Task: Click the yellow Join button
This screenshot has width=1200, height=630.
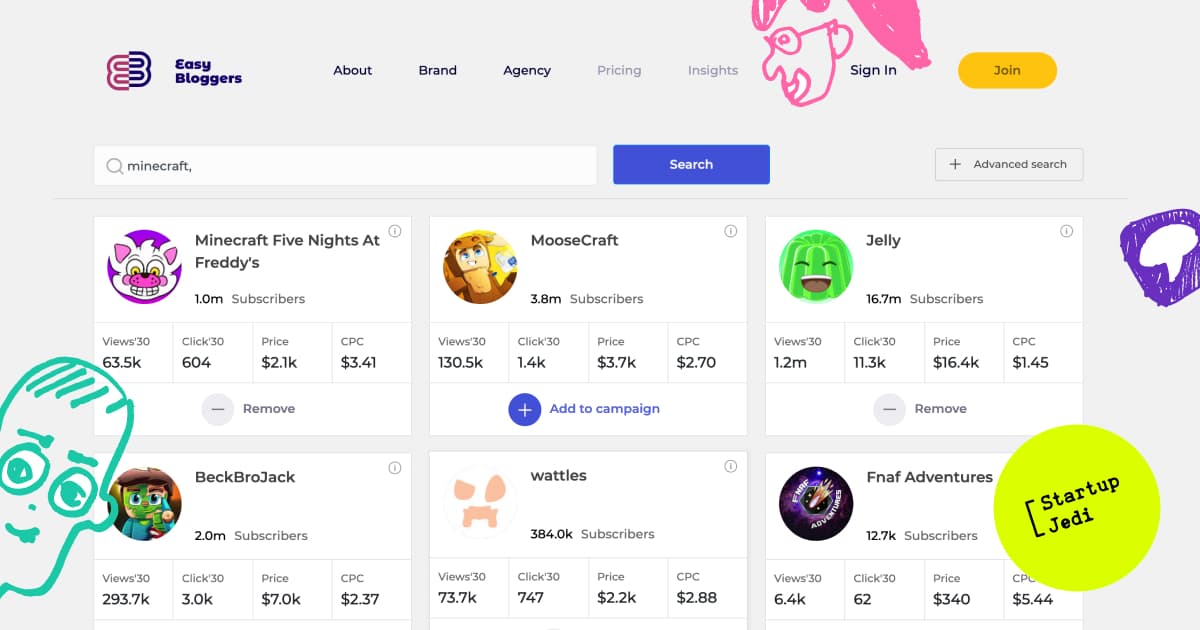Action: click(1007, 70)
